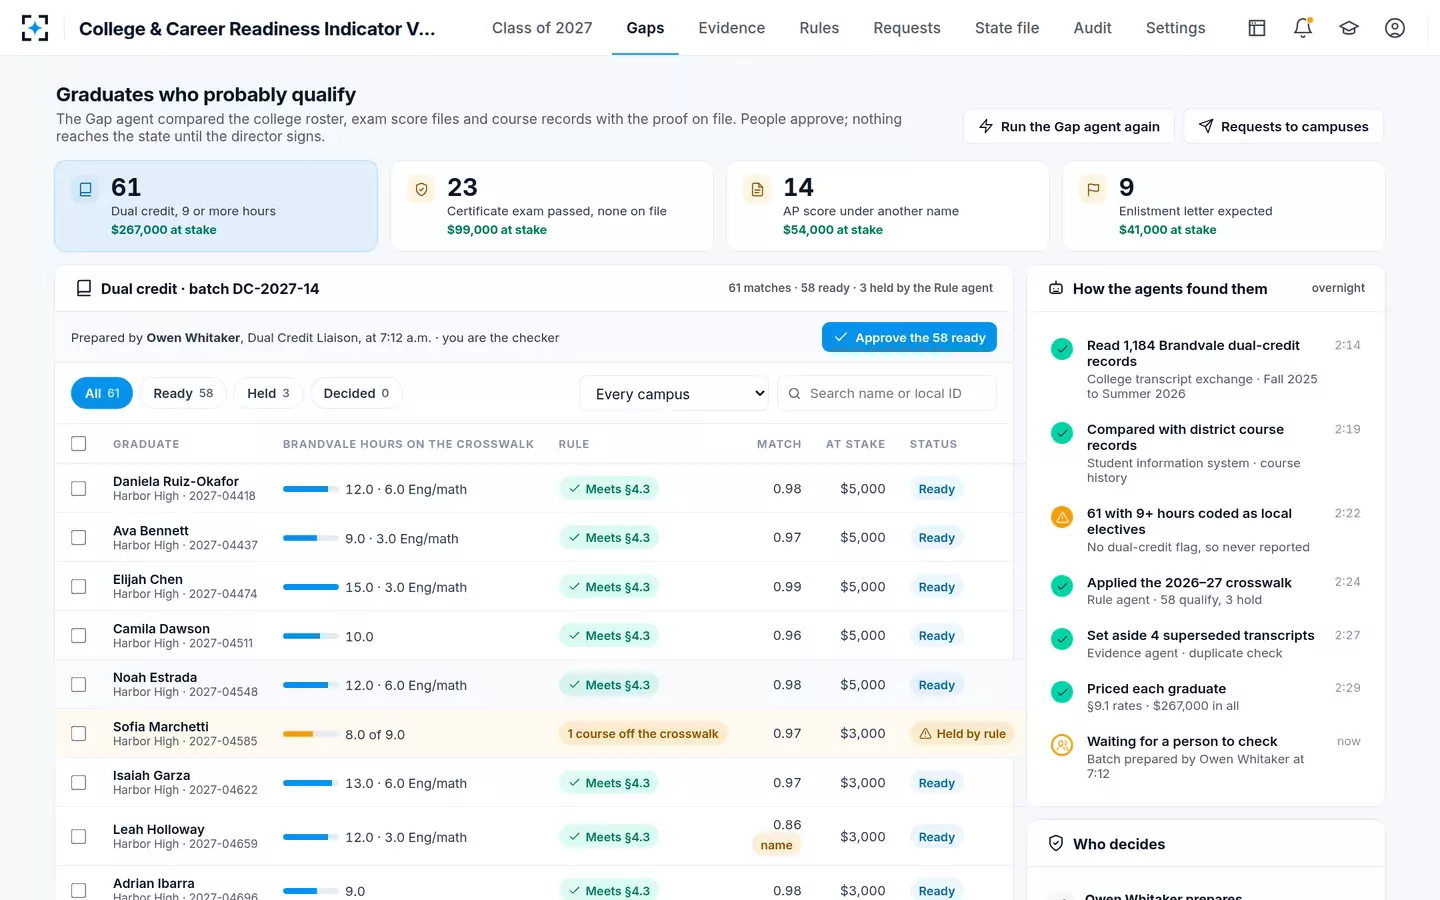1440x900 pixels.
Task: Click the AT STAKE column header
Action: [x=855, y=444]
